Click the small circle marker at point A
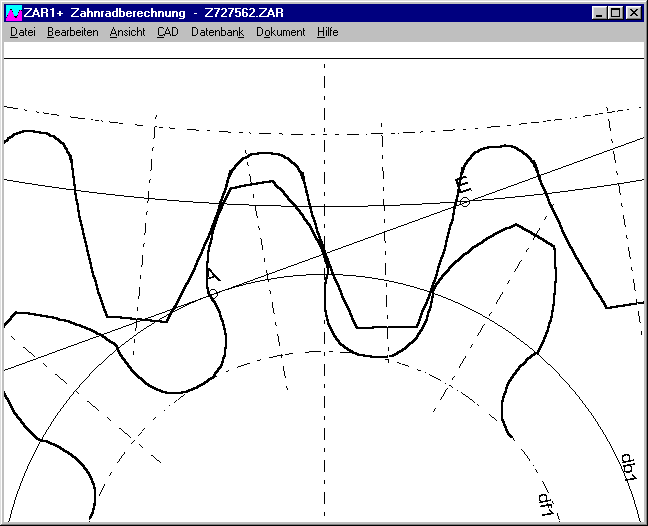 213,294
